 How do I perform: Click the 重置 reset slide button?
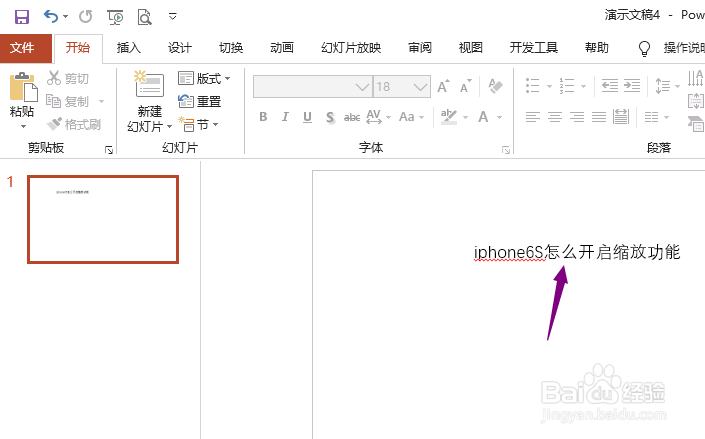pos(199,101)
